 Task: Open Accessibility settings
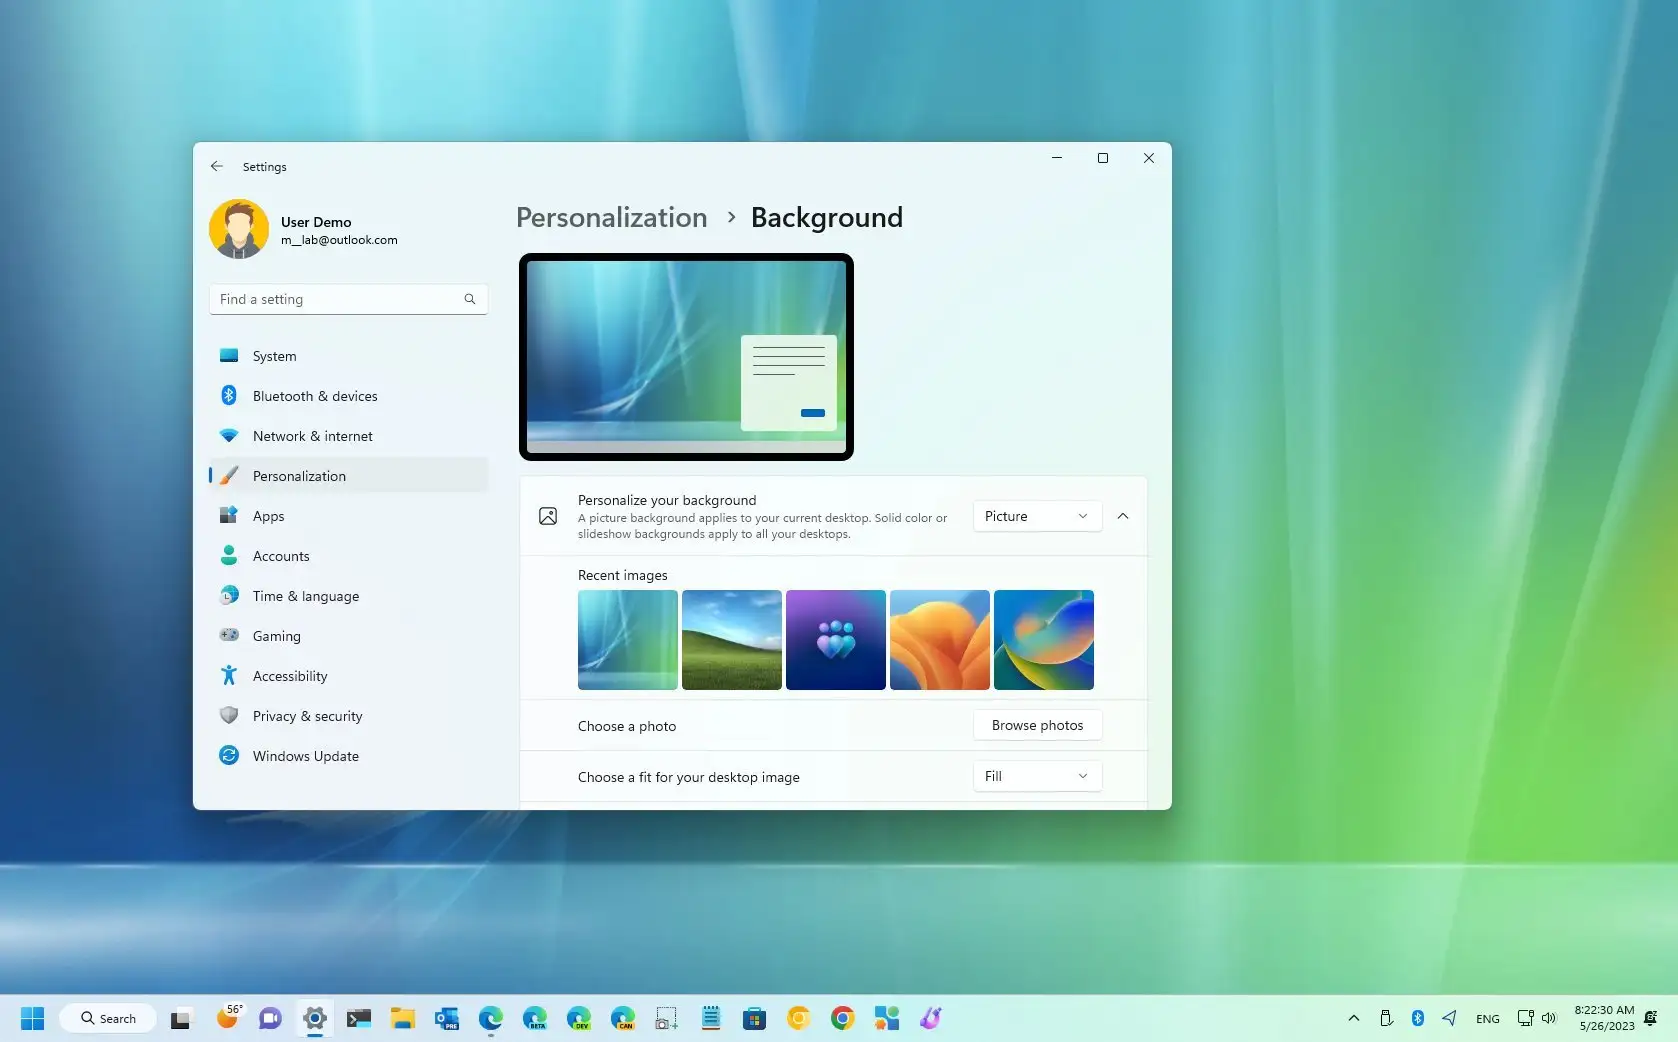(x=348, y=676)
